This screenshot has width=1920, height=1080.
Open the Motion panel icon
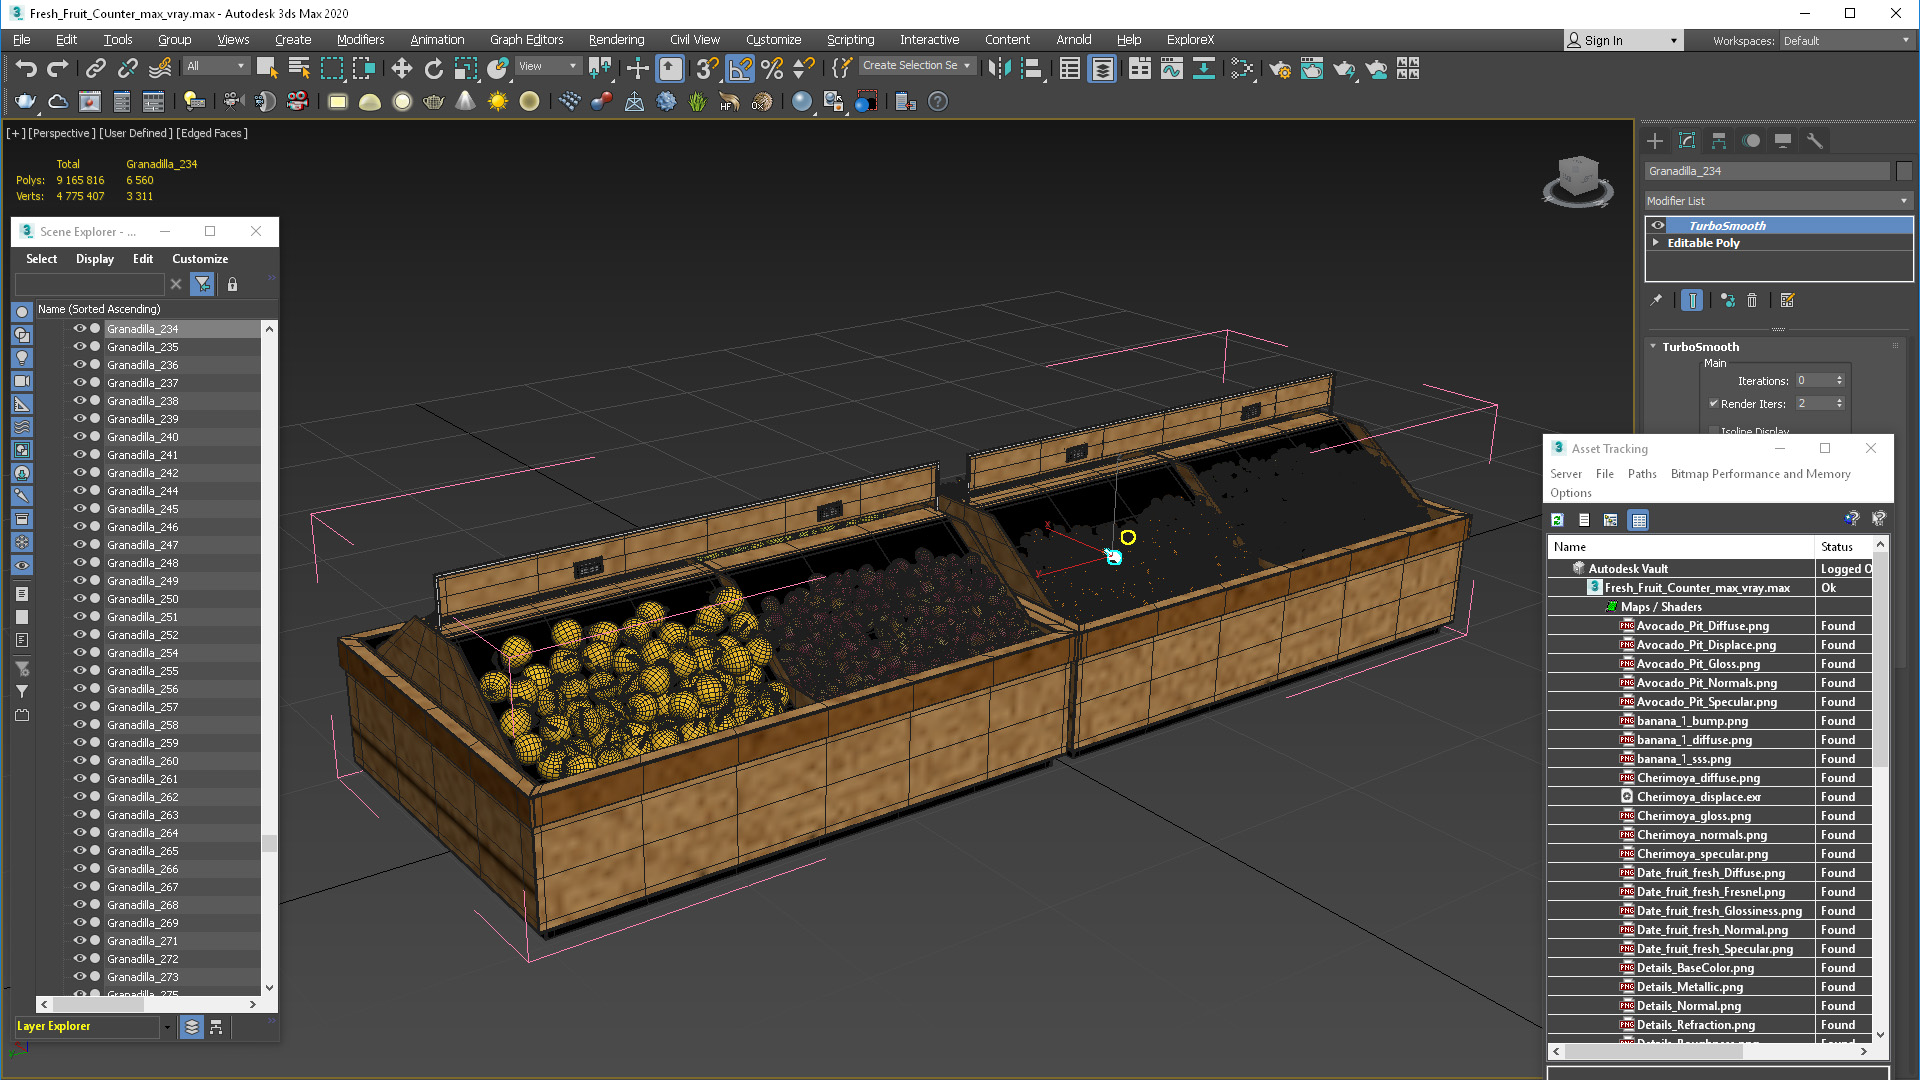[x=1751, y=141]
